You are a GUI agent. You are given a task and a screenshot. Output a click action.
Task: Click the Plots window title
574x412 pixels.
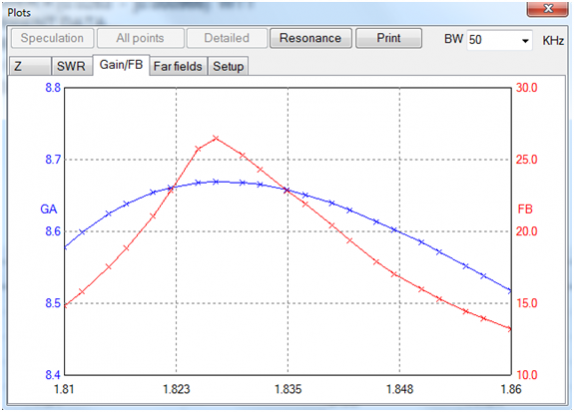(x=19, y=13)
